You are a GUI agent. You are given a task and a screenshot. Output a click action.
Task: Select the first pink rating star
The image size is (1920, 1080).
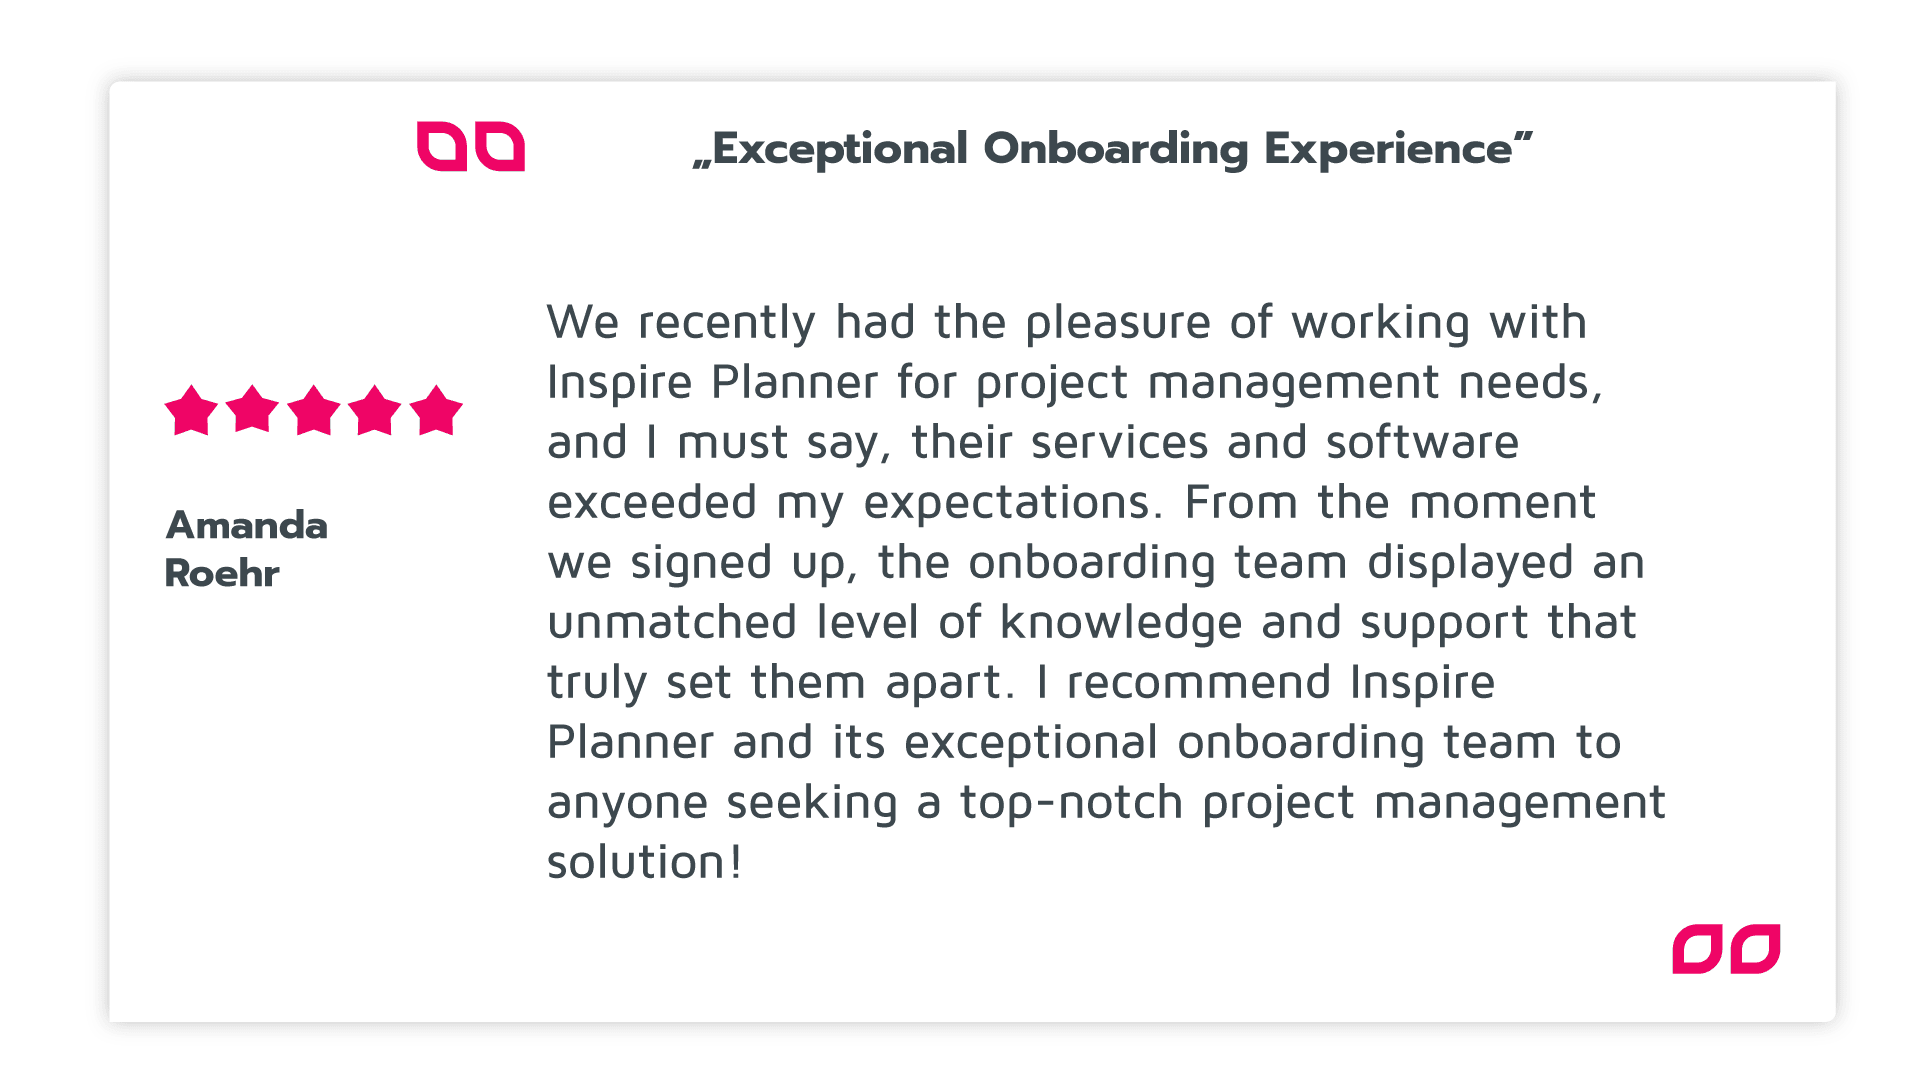[191, 410]
